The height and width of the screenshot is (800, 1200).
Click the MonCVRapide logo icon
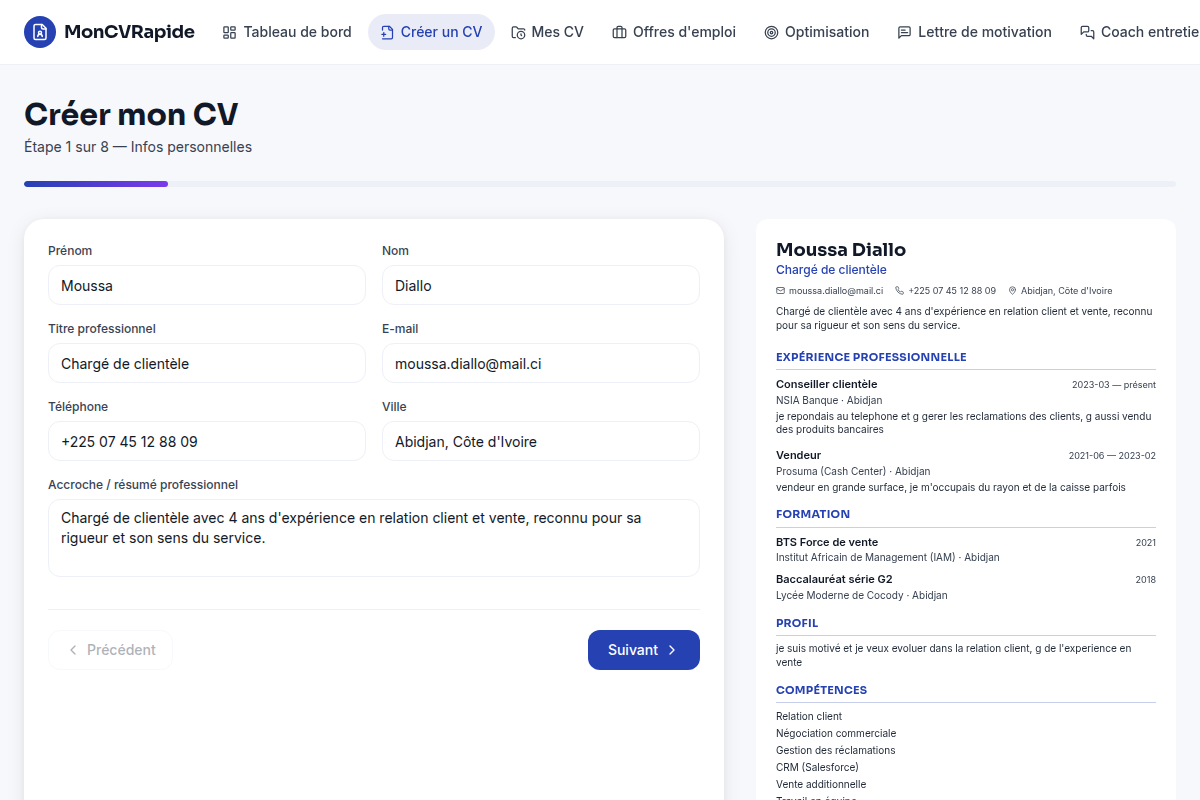click(40, 32)
